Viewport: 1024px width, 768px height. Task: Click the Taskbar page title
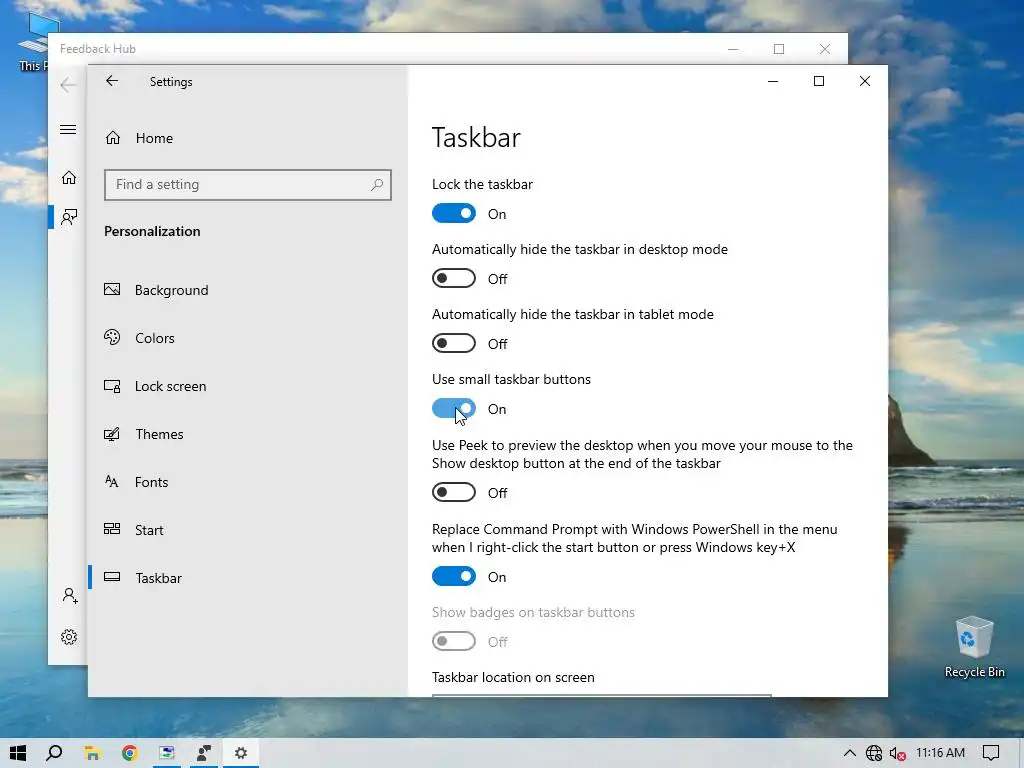click(x=476, y=137)
